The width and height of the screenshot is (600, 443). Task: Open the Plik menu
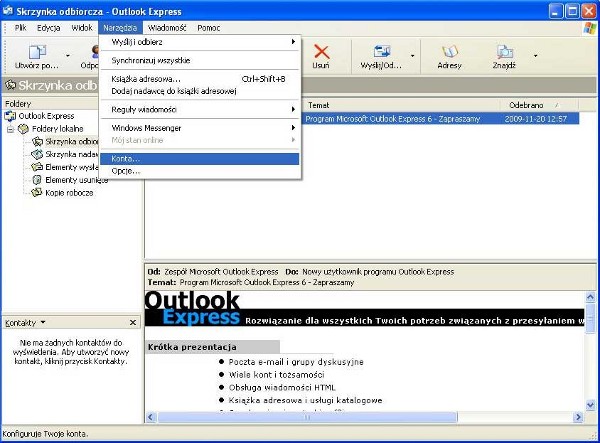click(21, 28)
